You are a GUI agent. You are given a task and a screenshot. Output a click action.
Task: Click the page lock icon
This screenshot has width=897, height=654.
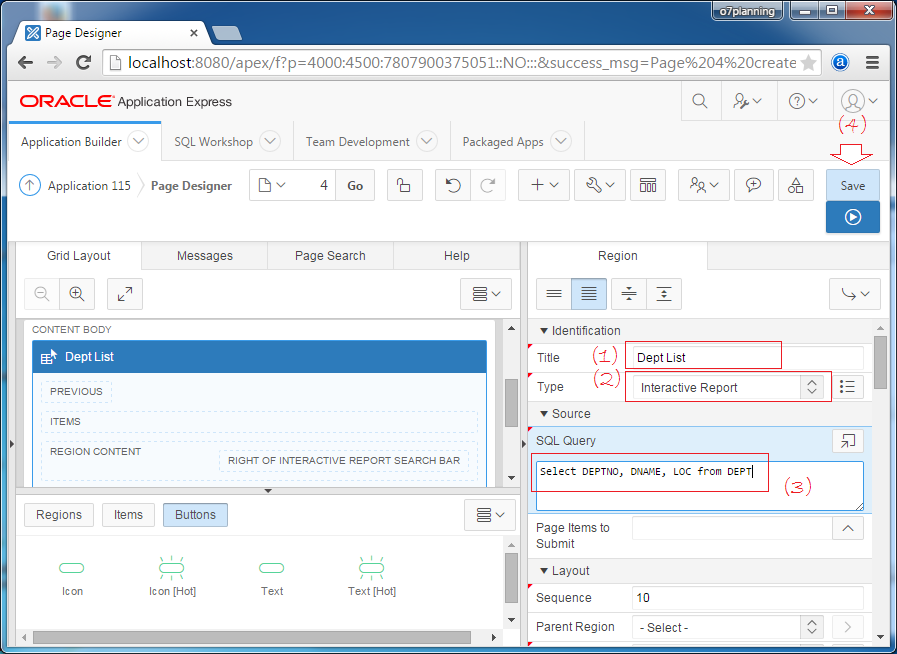pos(404,185)
